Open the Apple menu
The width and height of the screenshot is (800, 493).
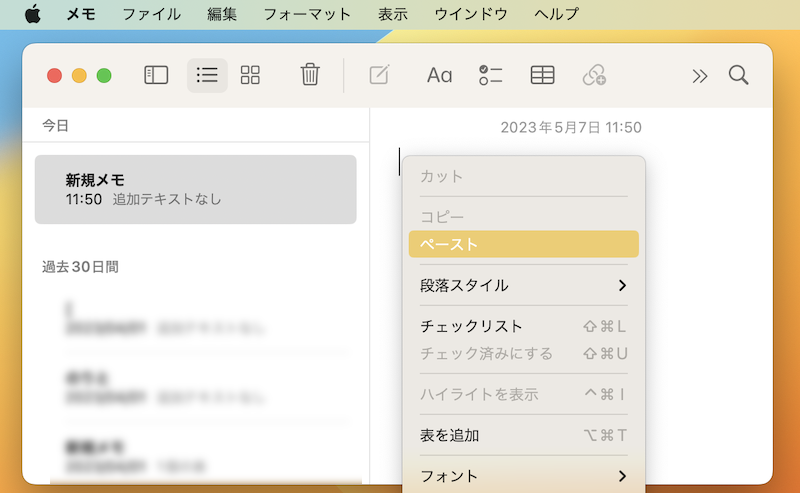(32, 14)
